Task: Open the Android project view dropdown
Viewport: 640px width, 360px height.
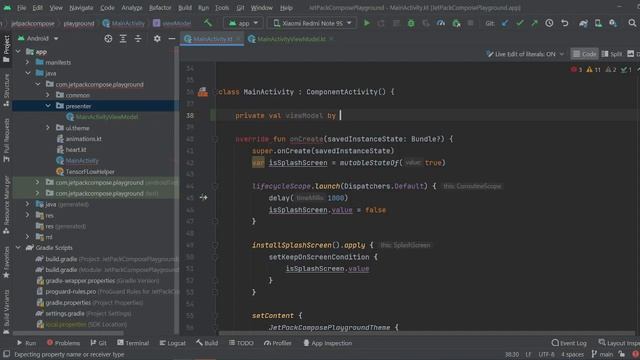Action: [x=38, y=38]
